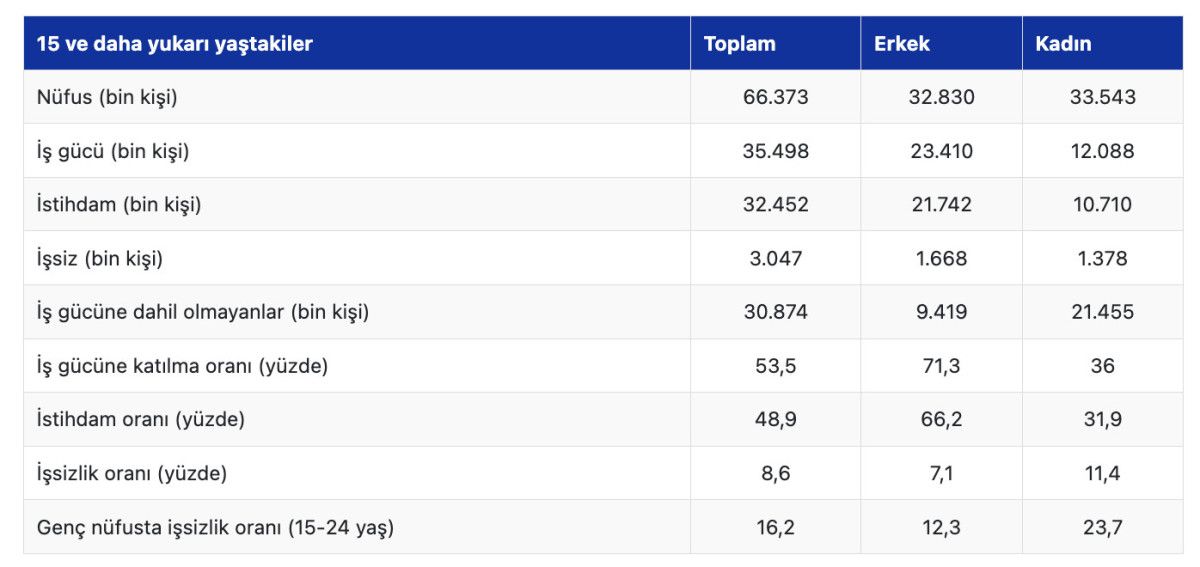Click the 'İstihdam oranı (yüzde)' row label
This screenshot has height=567, width=1200.
pyautogui.click(x=141, y=420)
